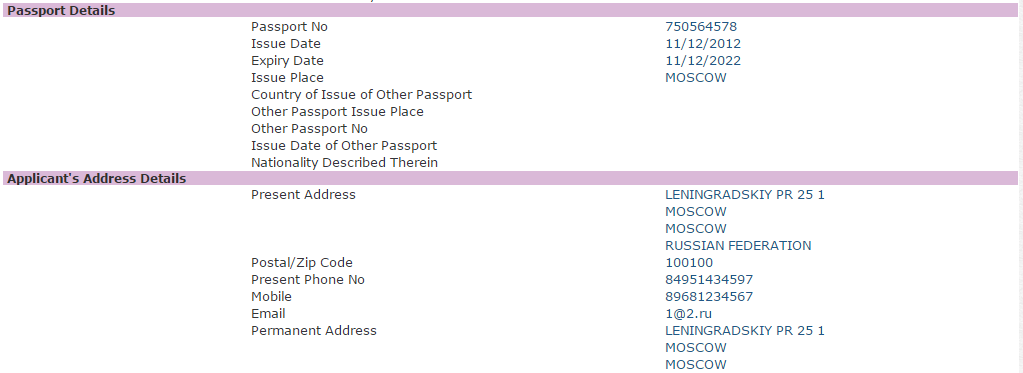Click the Issue Place value MOSCOW
This screenshot has height=373, width=1023.
coord(695,78)
